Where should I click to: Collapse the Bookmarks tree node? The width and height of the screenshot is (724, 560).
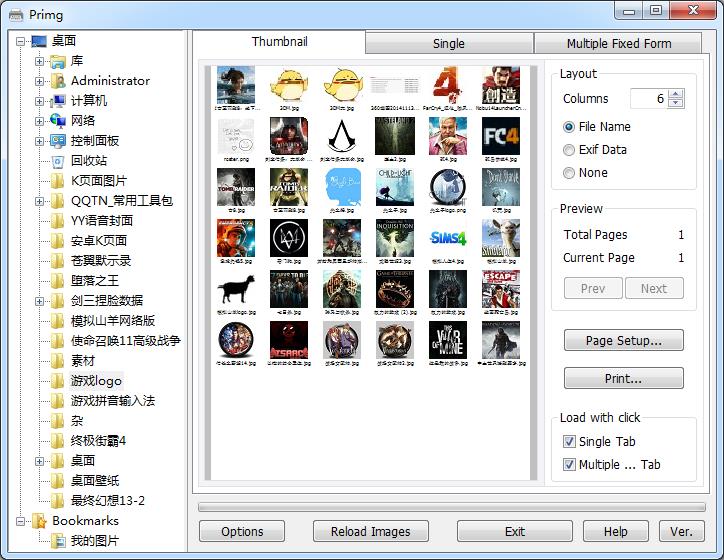pos(20,521)
